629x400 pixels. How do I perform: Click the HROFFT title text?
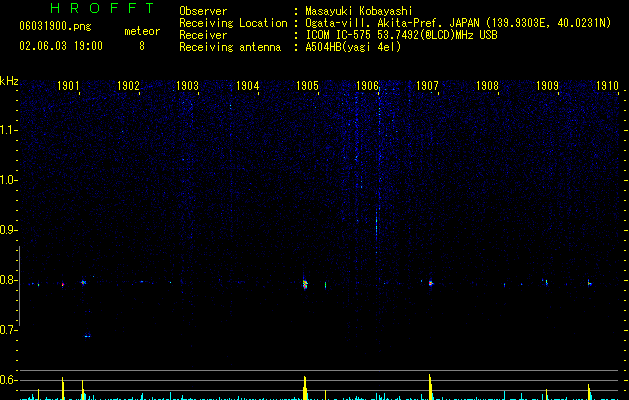point(102,8)
